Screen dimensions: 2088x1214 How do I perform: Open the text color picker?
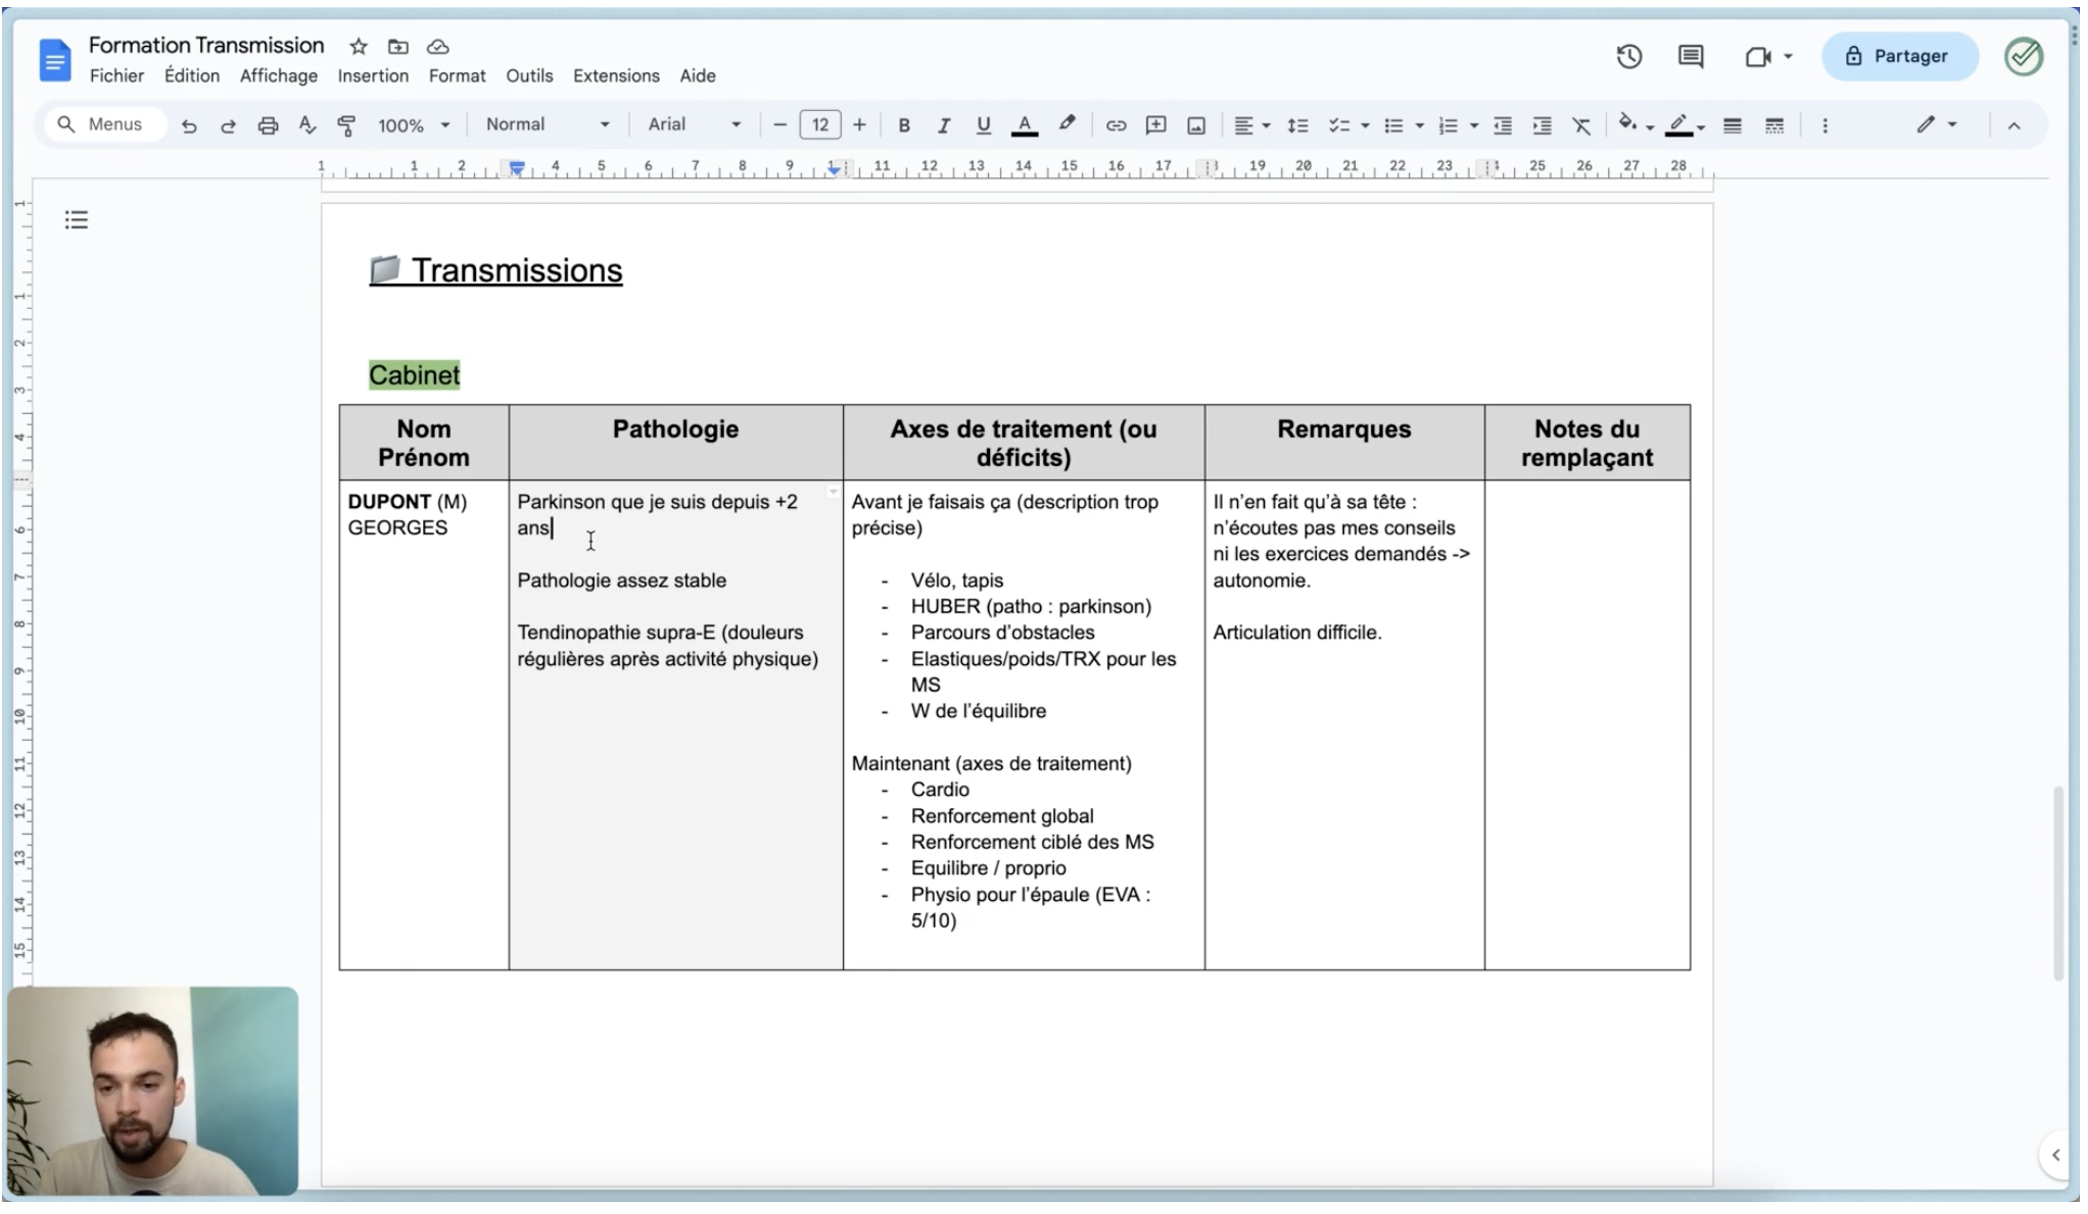point(1024,125)
